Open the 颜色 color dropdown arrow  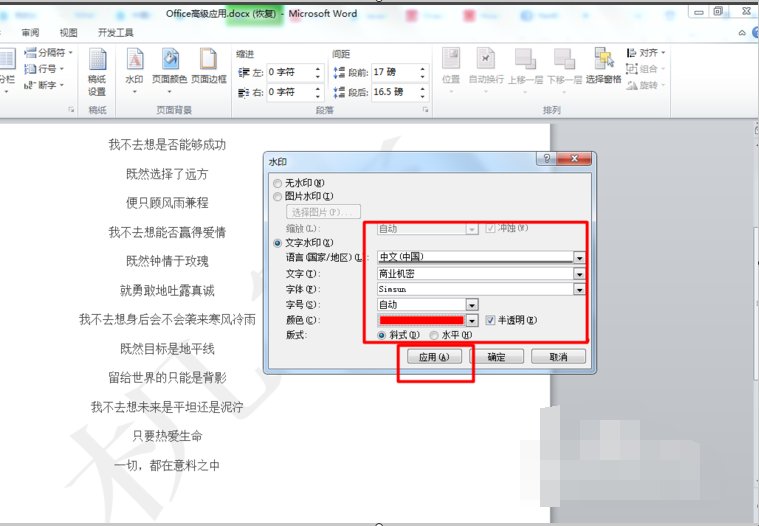pos(471,320)
